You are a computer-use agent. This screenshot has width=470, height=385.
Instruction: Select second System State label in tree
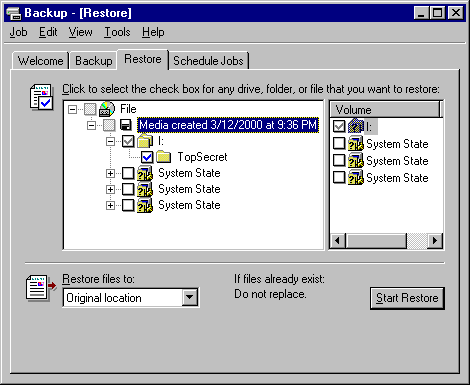pyautogui.click(x=189, y=189)
